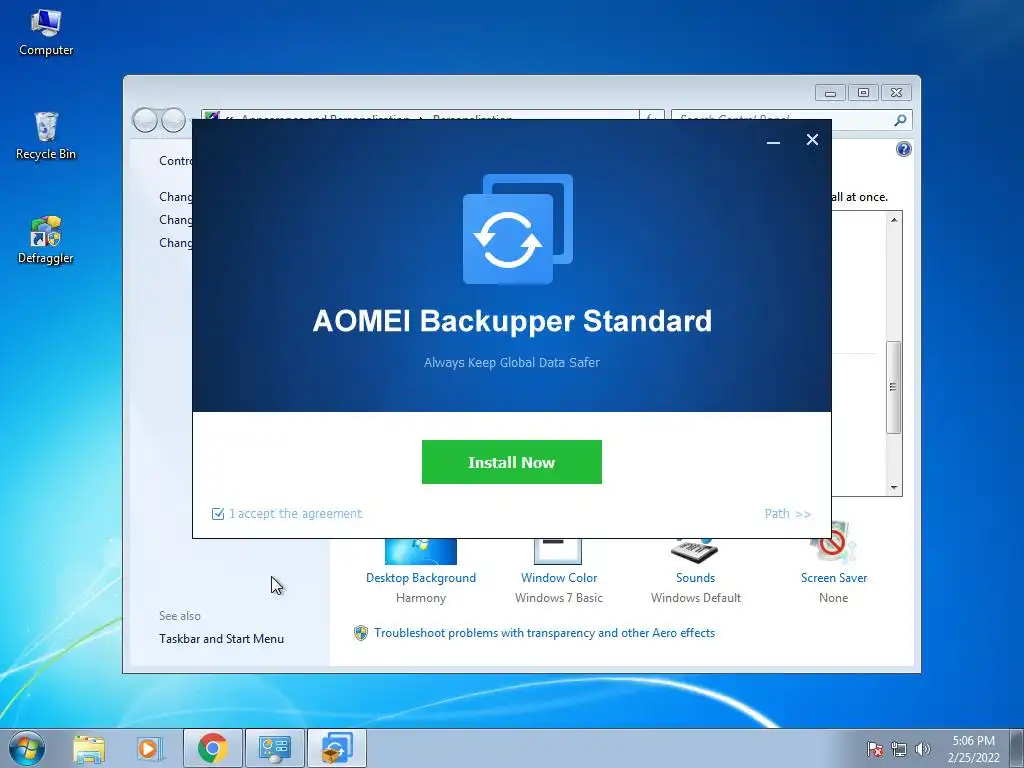Click the Forward button in Control Panel
This screenshot has height=768, width=1024.
point(174,120)
